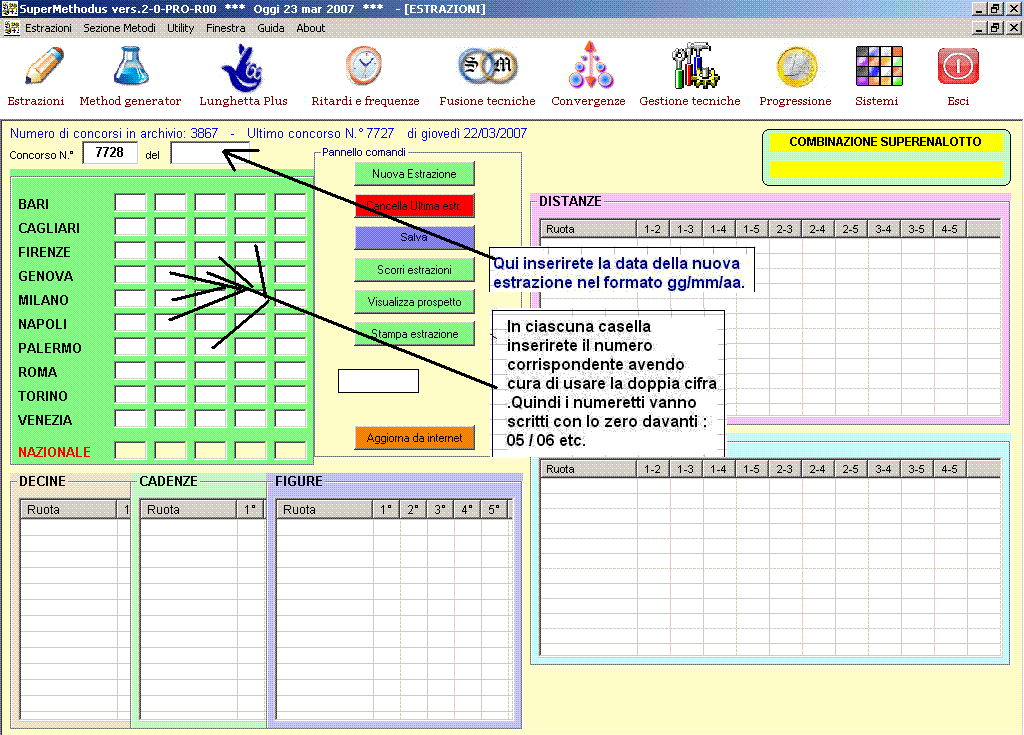
Task: Click the orange Aggiorna da internet button
Action: [414, 438]
